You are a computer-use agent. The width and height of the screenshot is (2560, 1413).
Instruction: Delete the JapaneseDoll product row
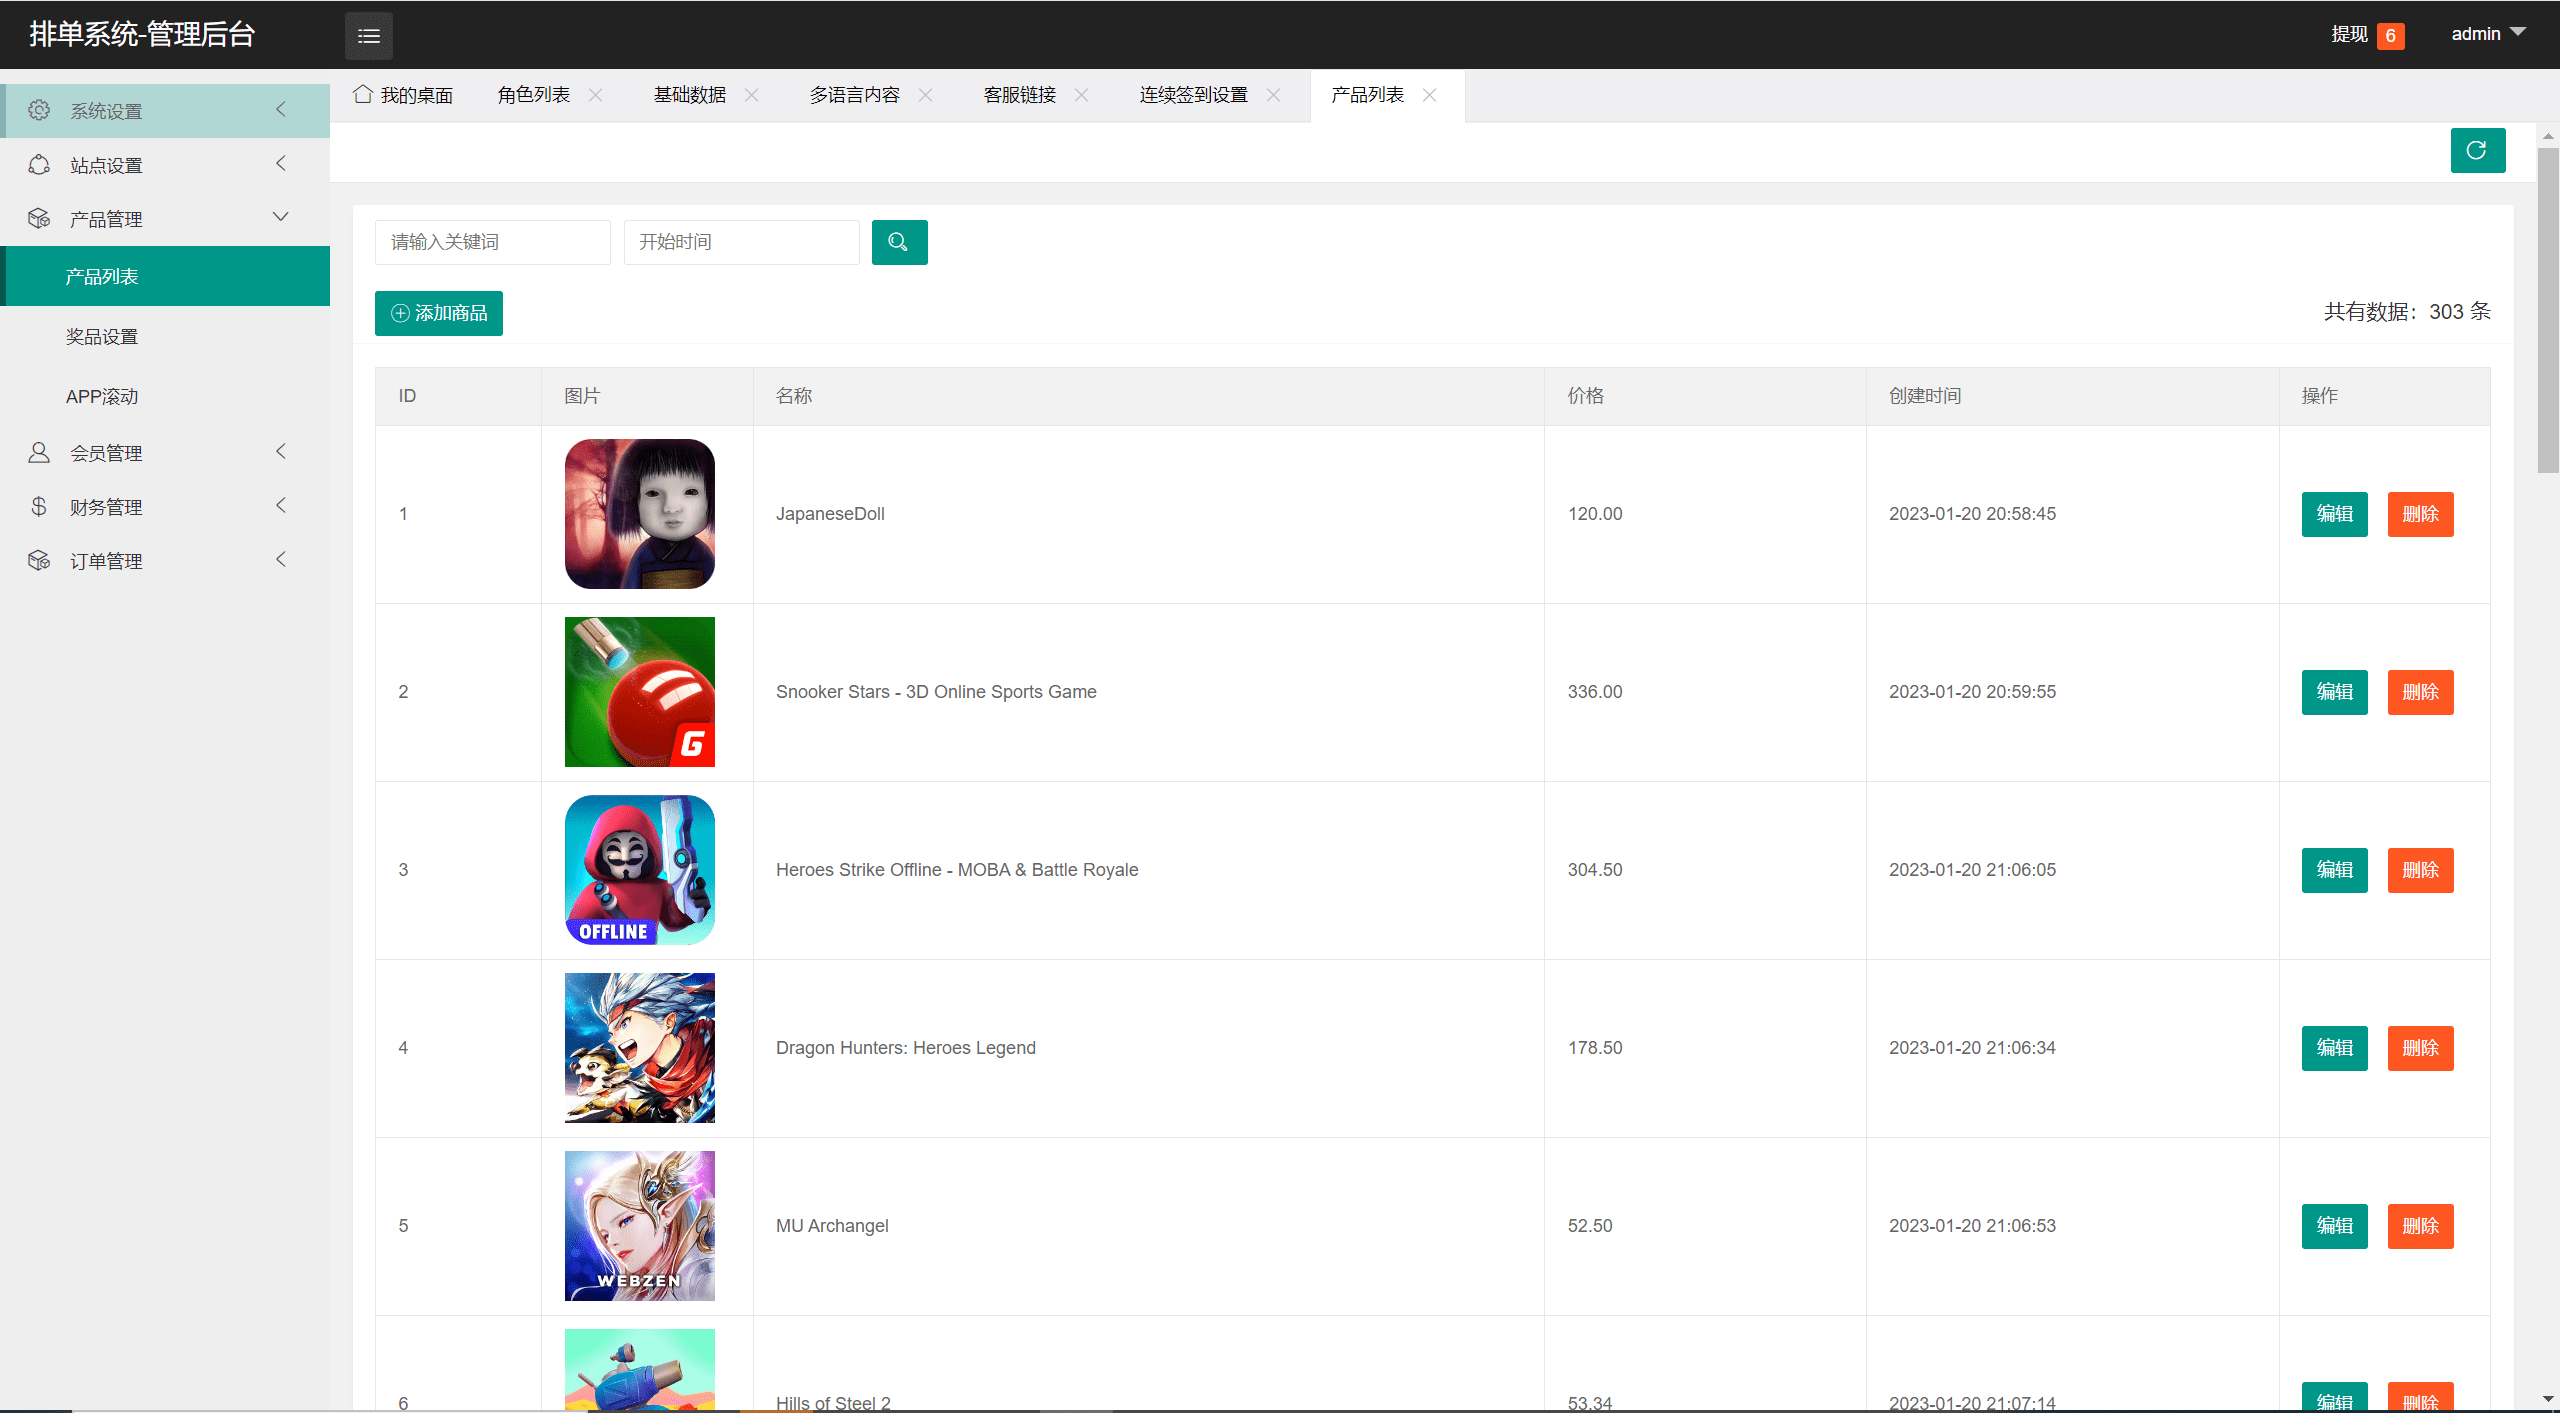coord(2420,514)
